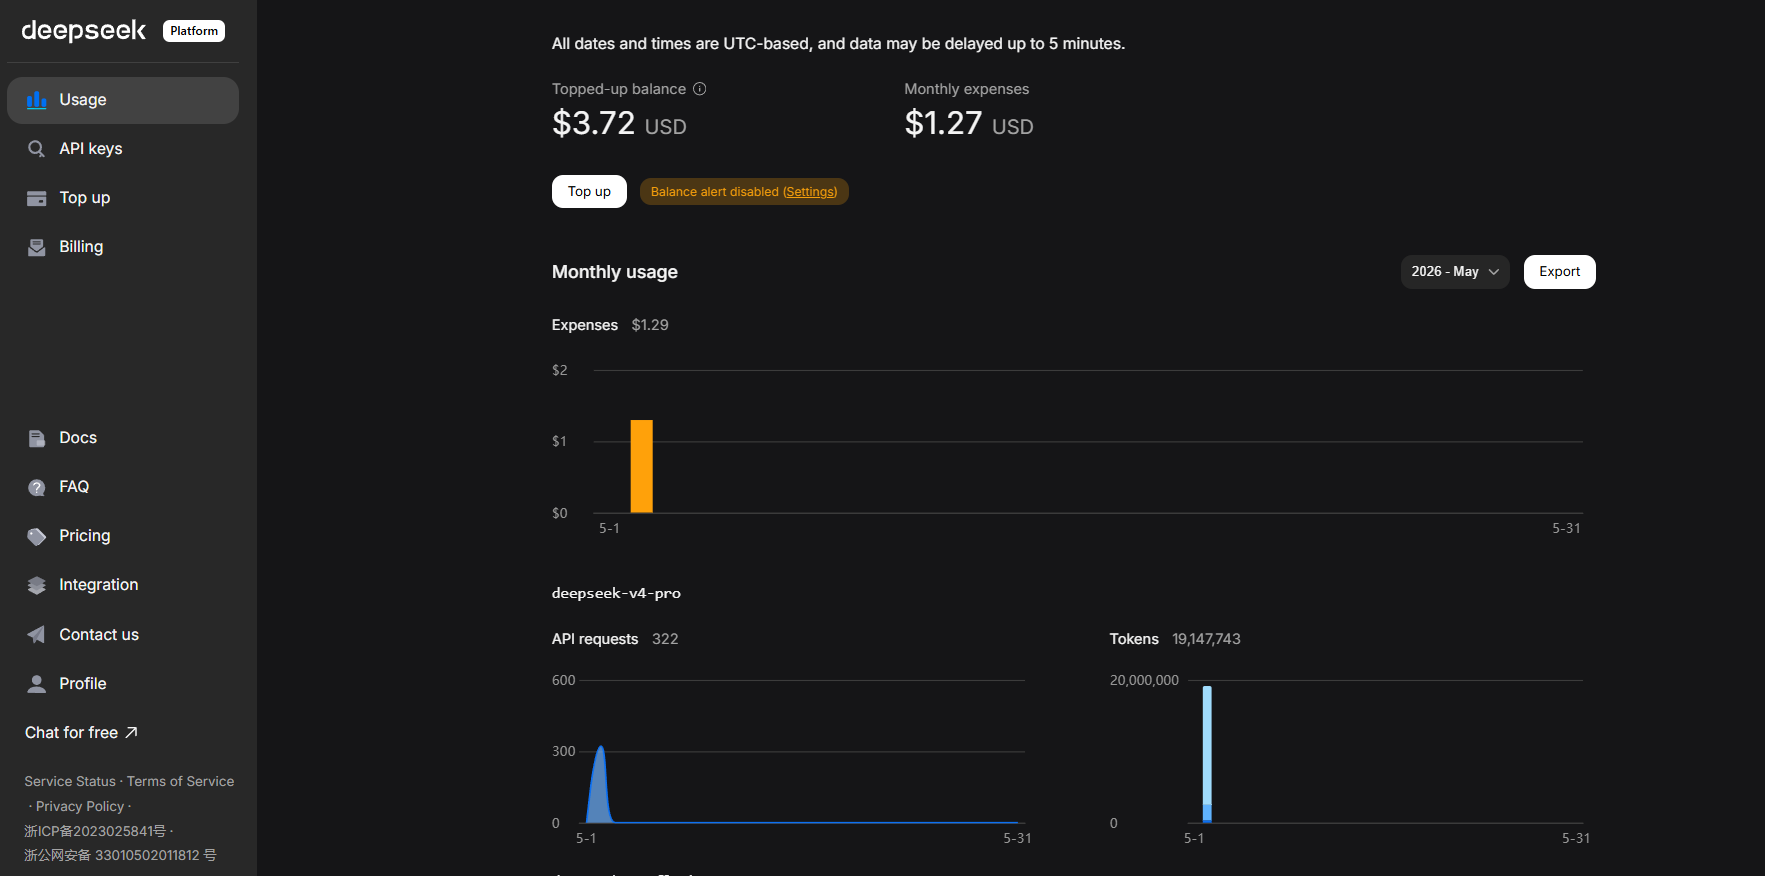Click the FAQ question mark icon
This screenshot has width=1765, height=876.
point(37,487)
